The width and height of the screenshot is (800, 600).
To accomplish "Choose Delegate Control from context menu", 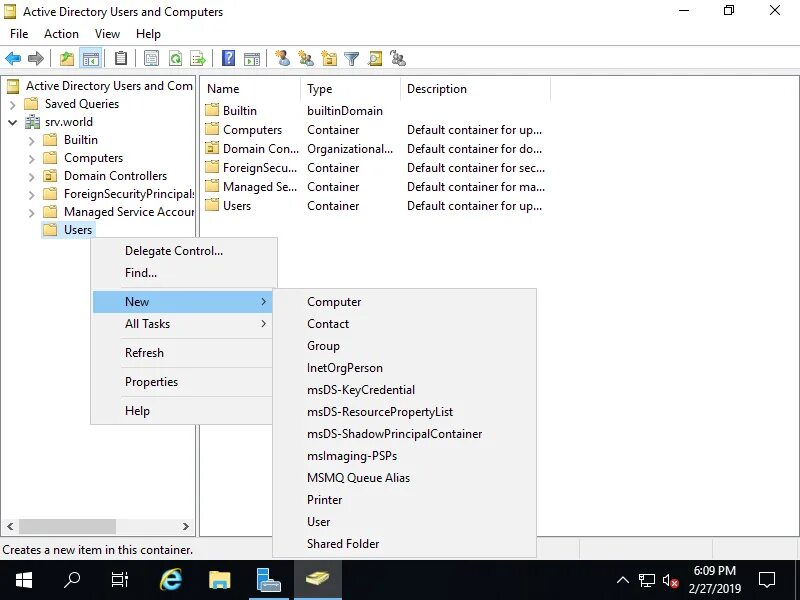I will point(184,251).
